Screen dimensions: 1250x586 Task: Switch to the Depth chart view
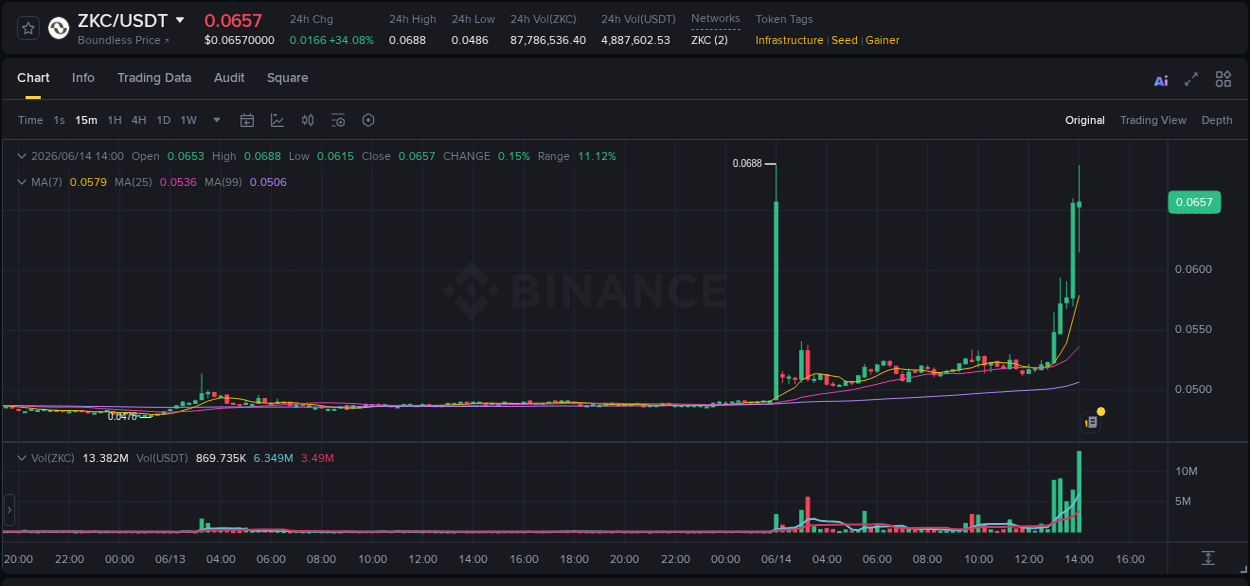pyautogui.click(x=1217, y=120)
